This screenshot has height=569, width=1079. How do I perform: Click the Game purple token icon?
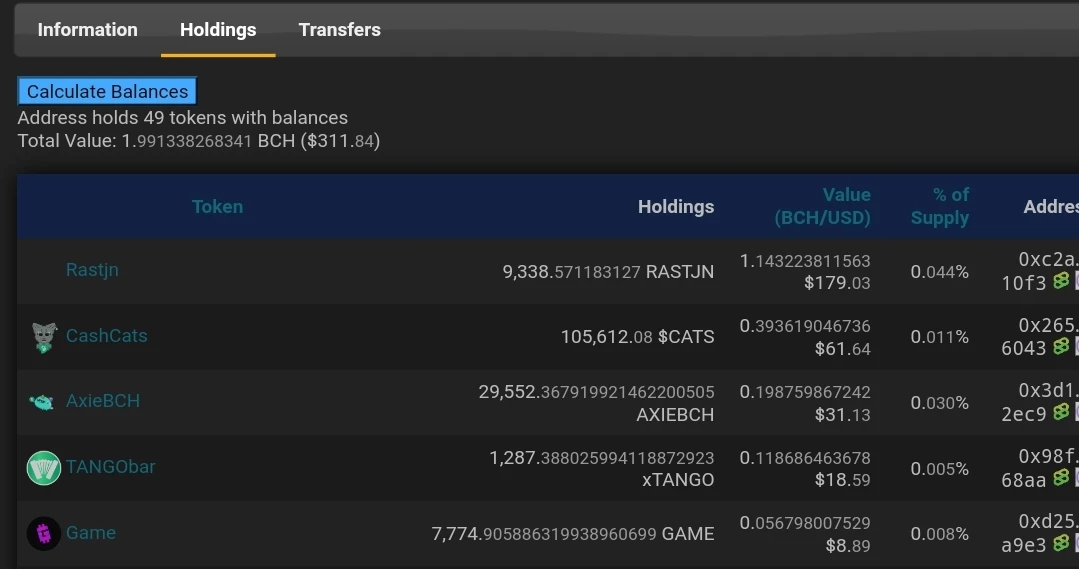(x=44, y=533)
